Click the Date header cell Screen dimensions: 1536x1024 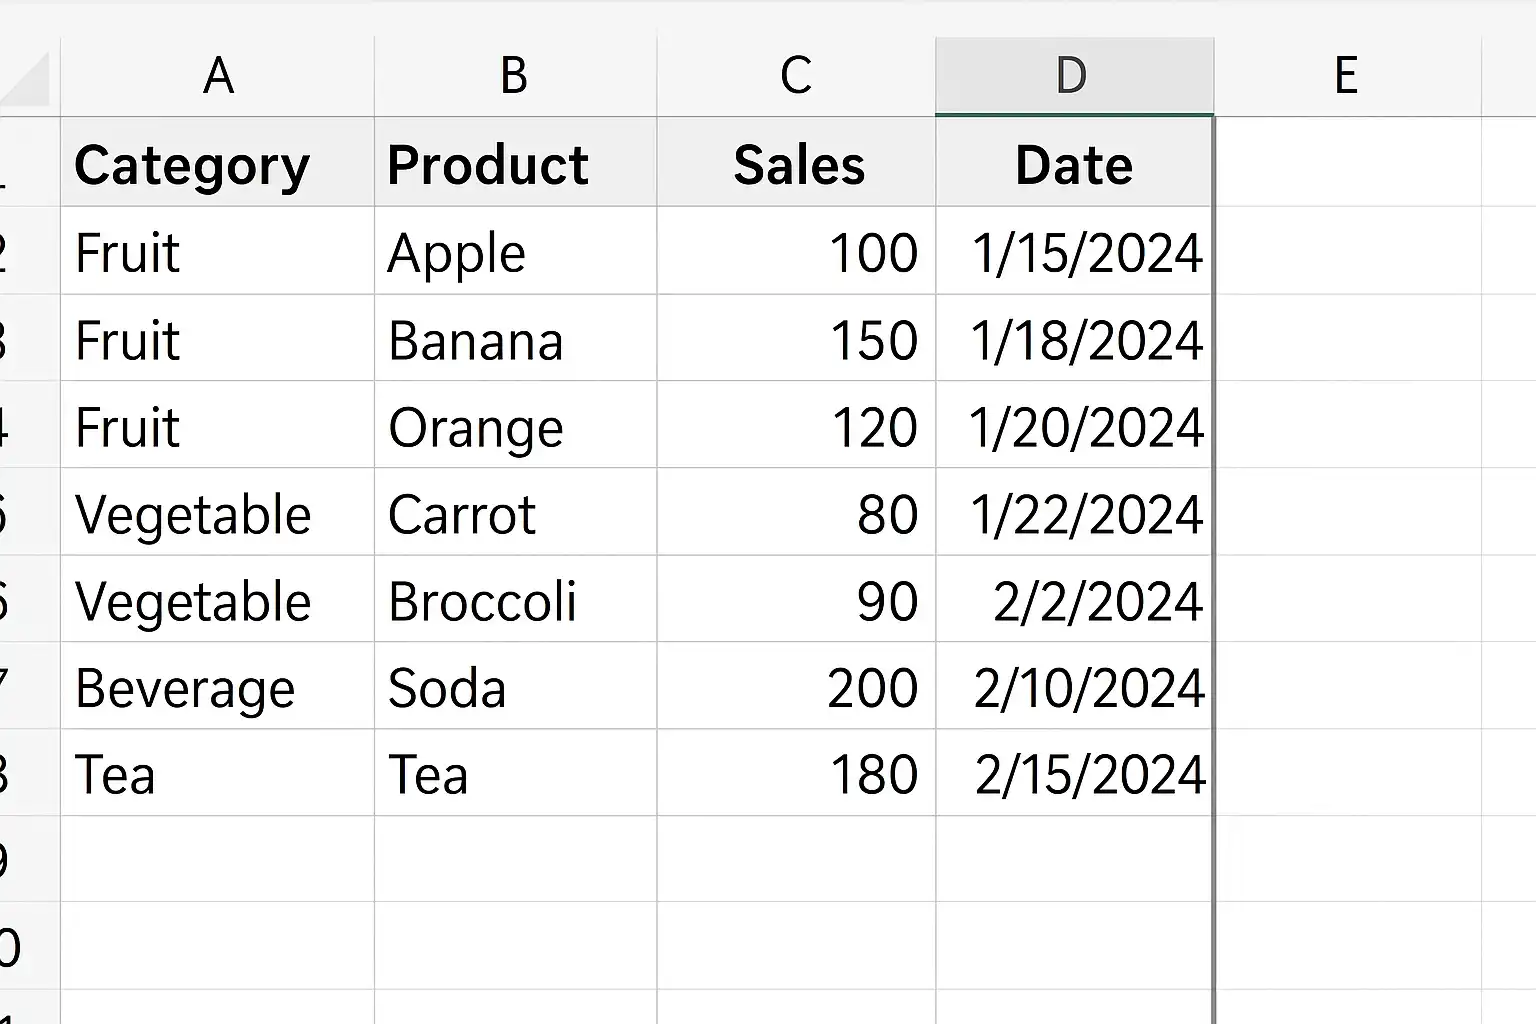click(1074, 163)
